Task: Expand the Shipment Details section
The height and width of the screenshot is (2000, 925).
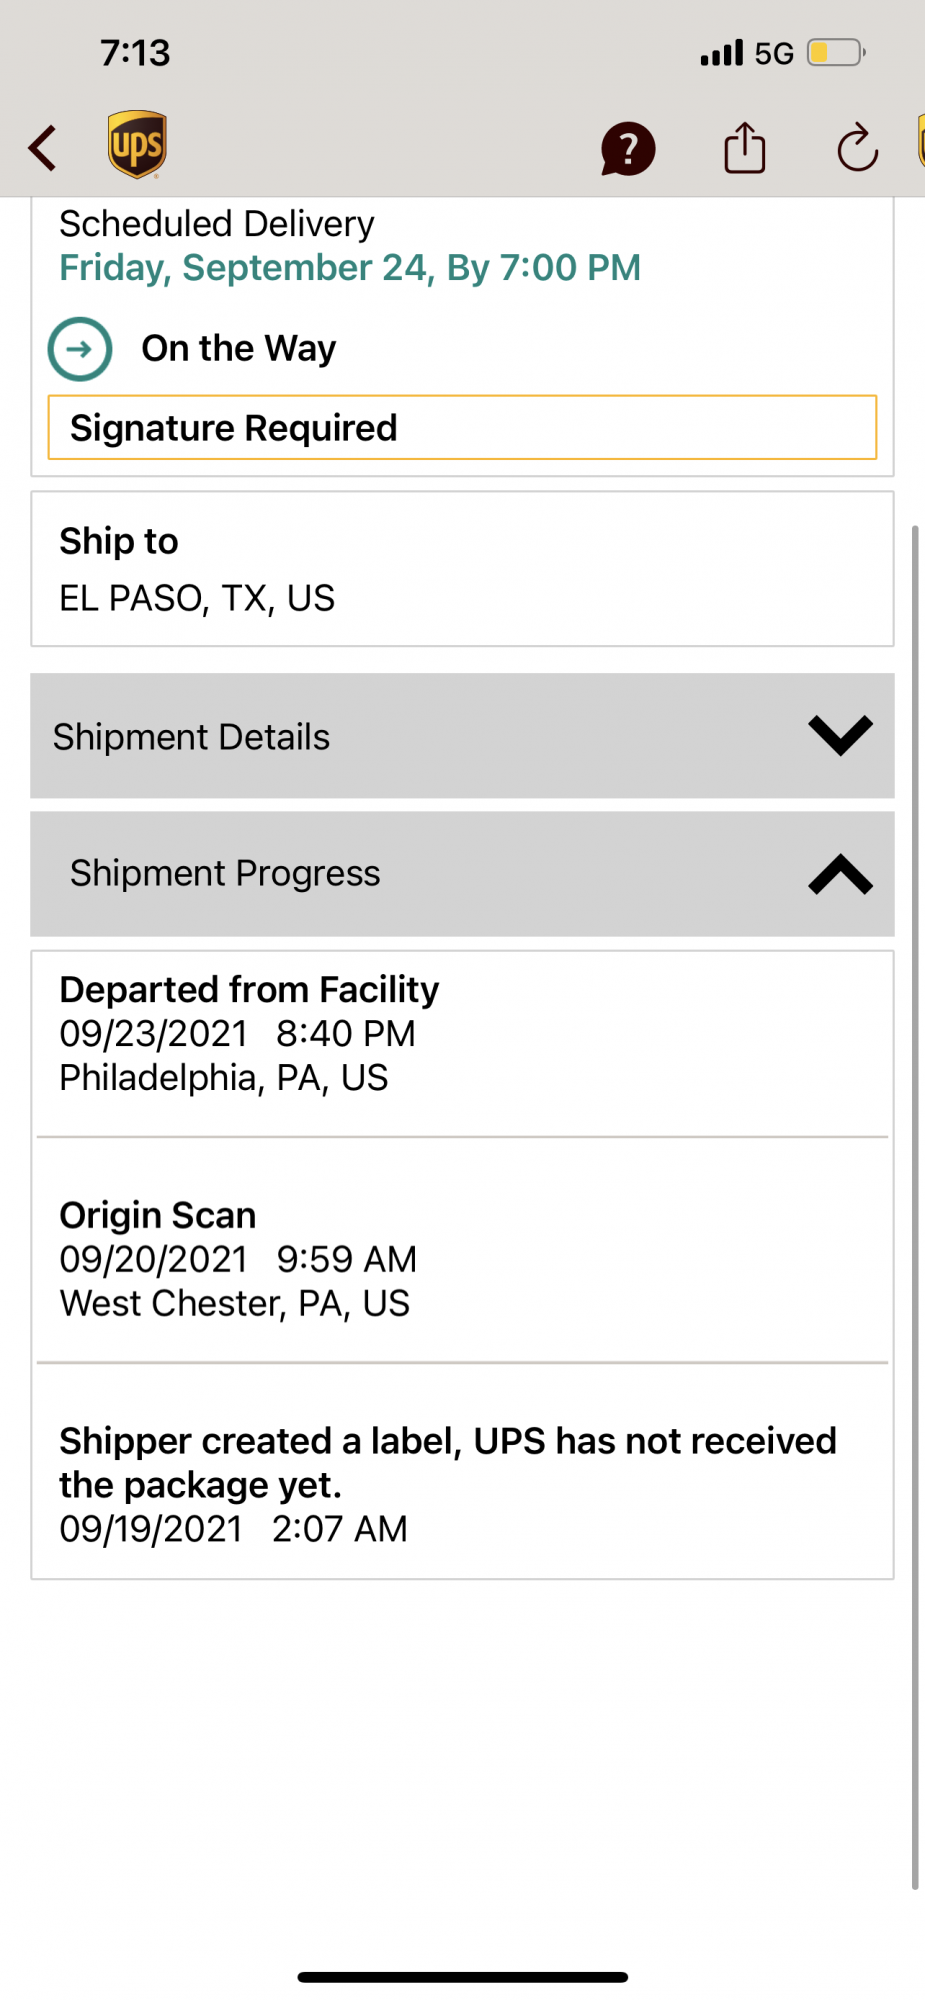Action: click(x=462, y=736)
